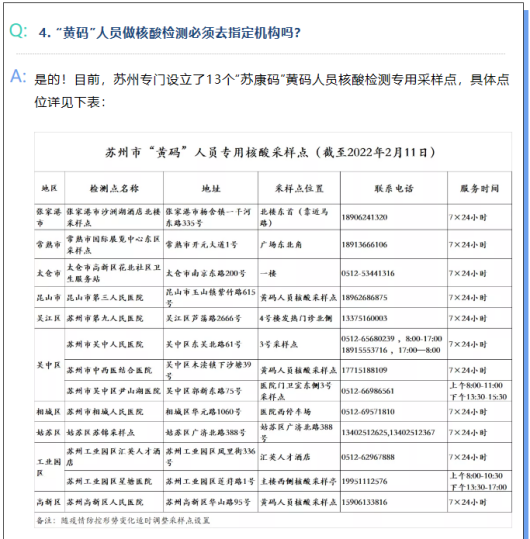Click the "苏州工业园区汇英人才酒店" name cell
This screenshot has height=539, width=530.
click(x=113, y=456)
